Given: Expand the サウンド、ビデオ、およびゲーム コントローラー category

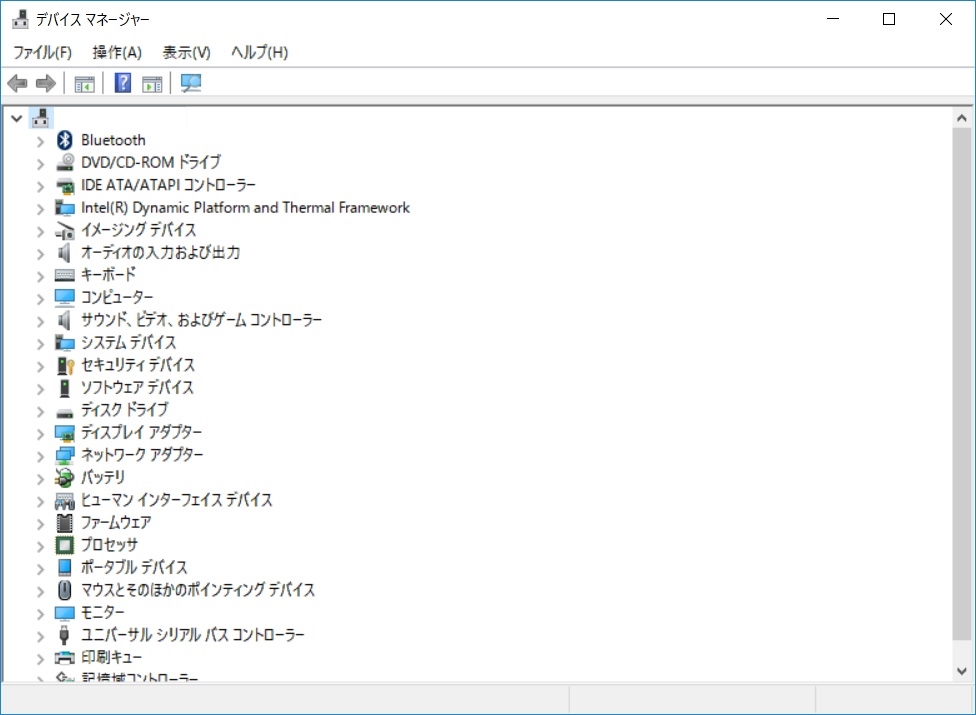Looking at the screenshot, I should click(40, 321).
